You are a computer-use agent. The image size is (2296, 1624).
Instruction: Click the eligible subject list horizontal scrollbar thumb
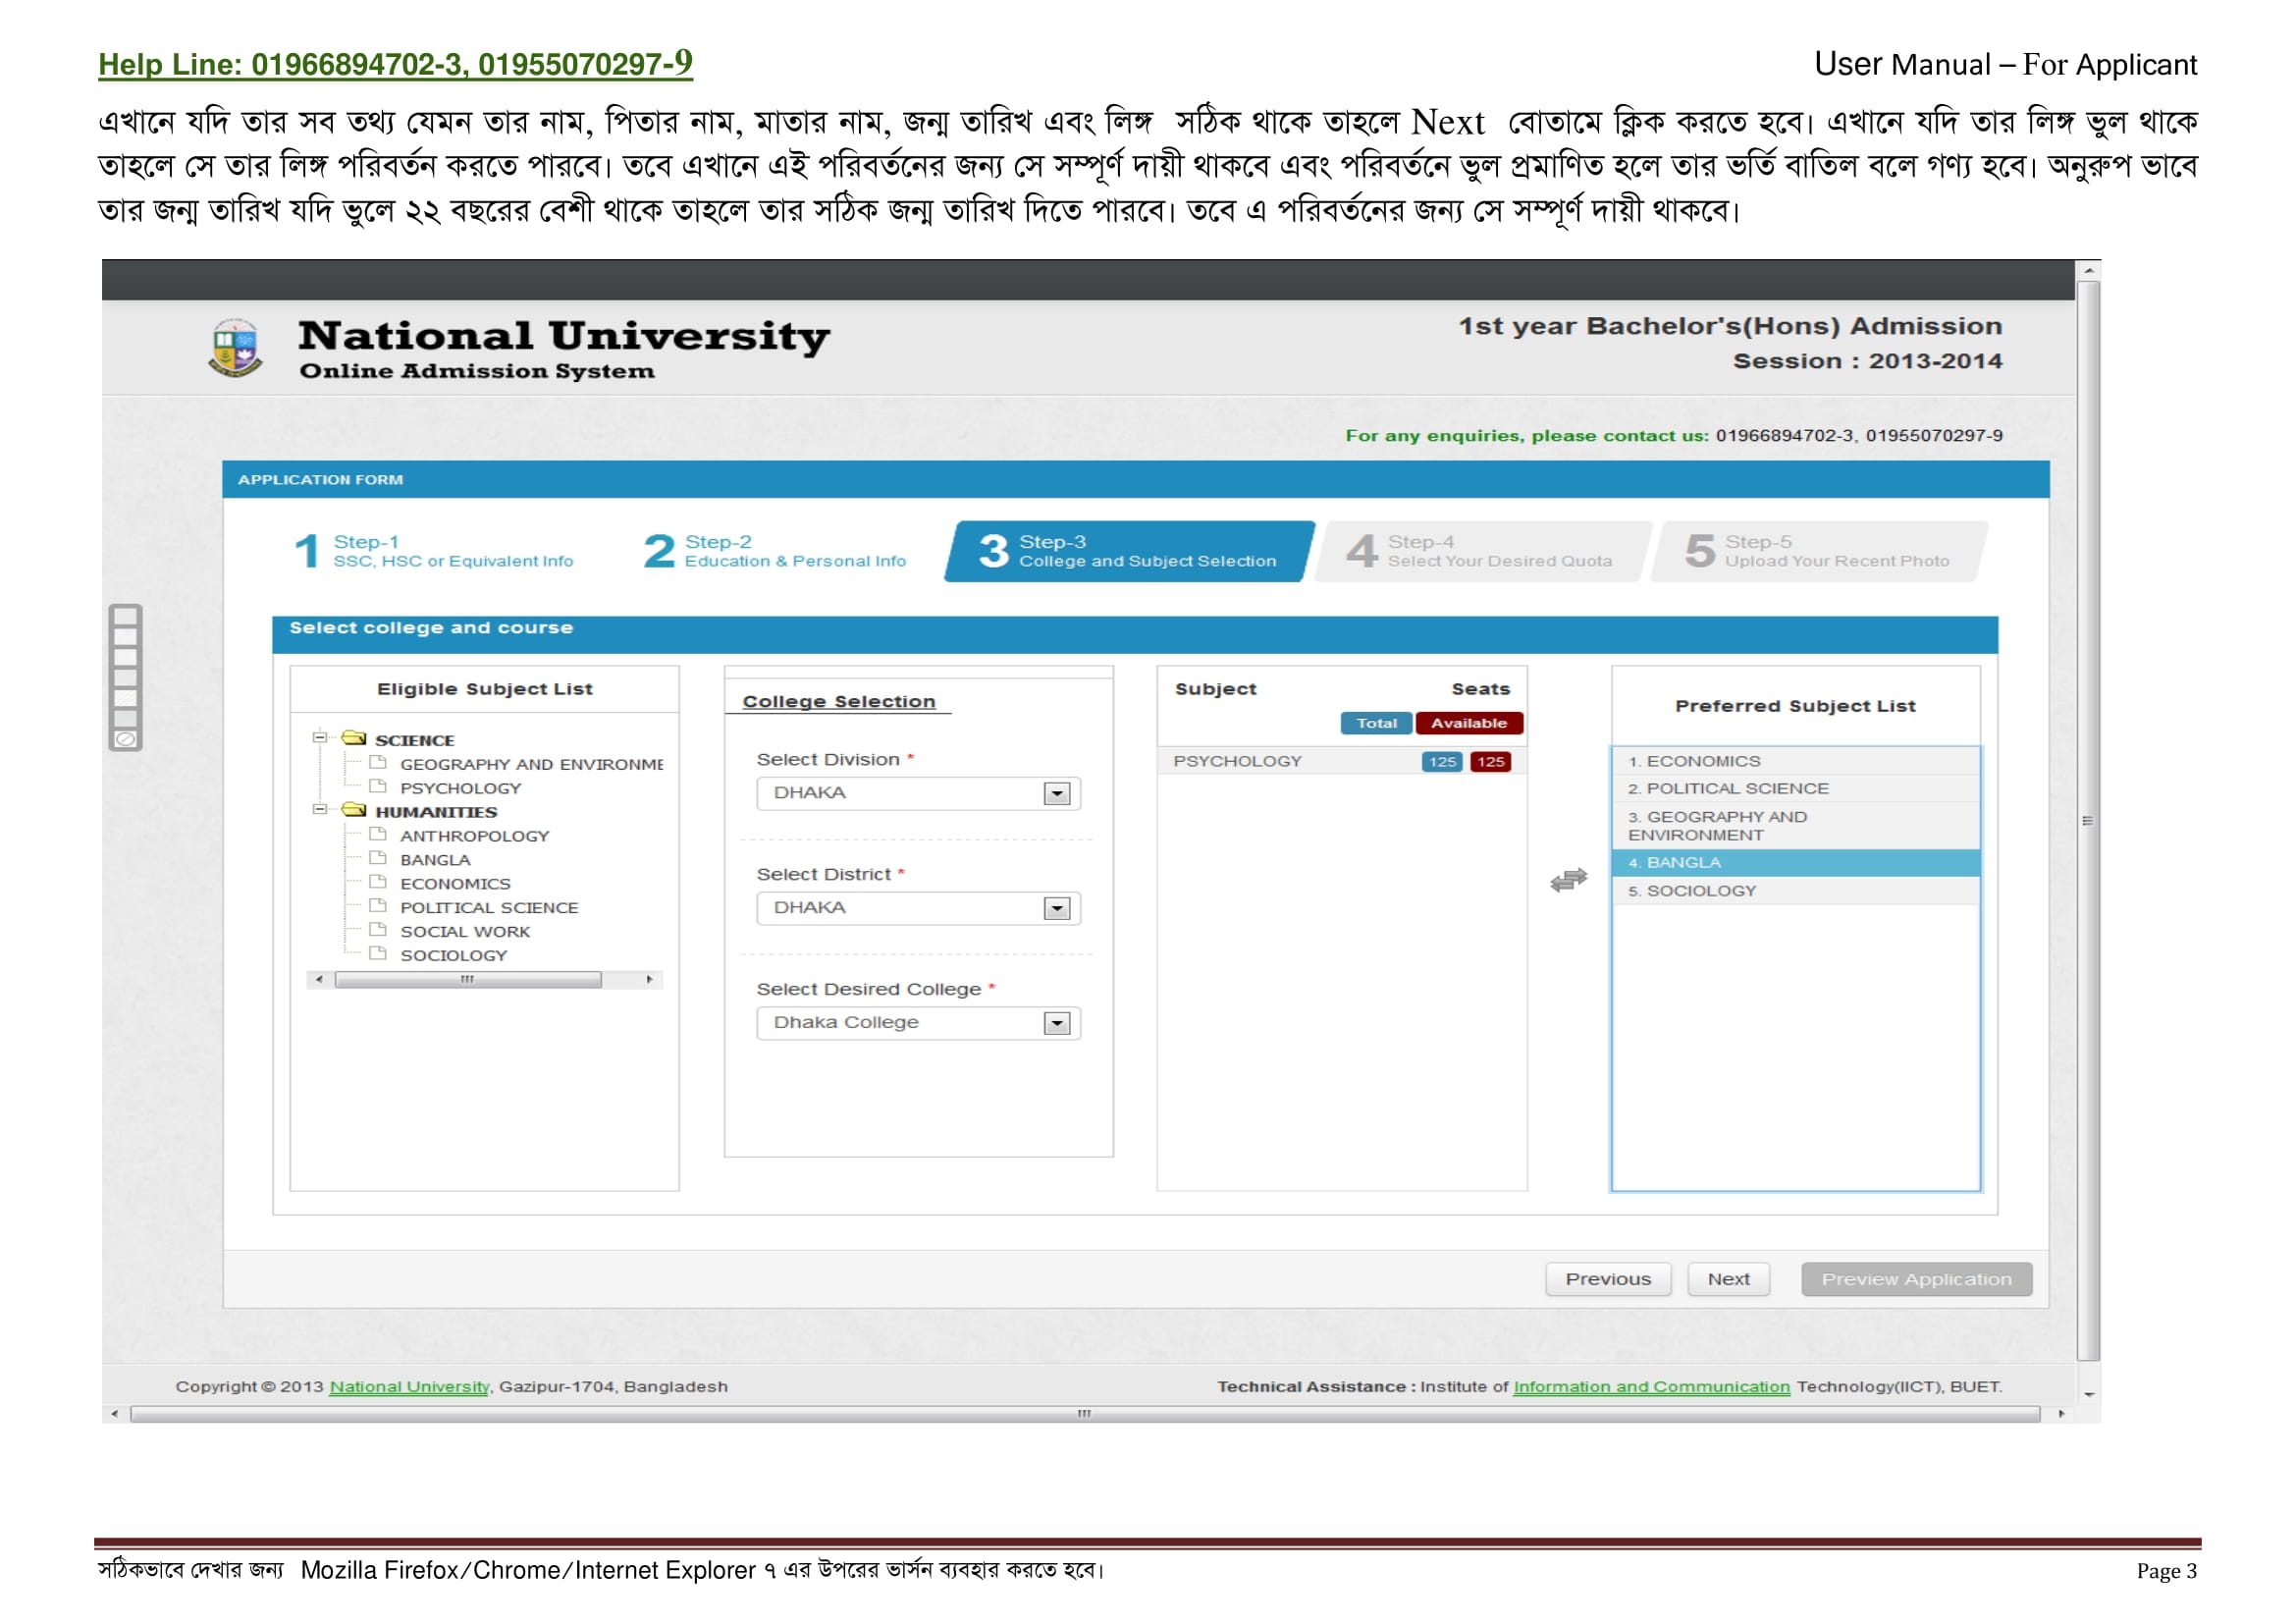(468, 980)
